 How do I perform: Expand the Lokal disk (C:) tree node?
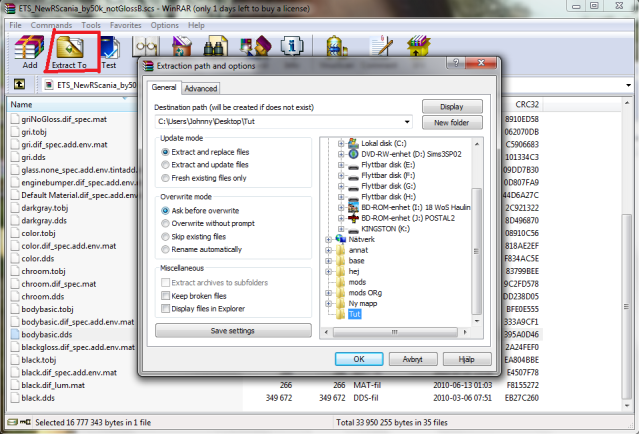click(x=341, y=143)
